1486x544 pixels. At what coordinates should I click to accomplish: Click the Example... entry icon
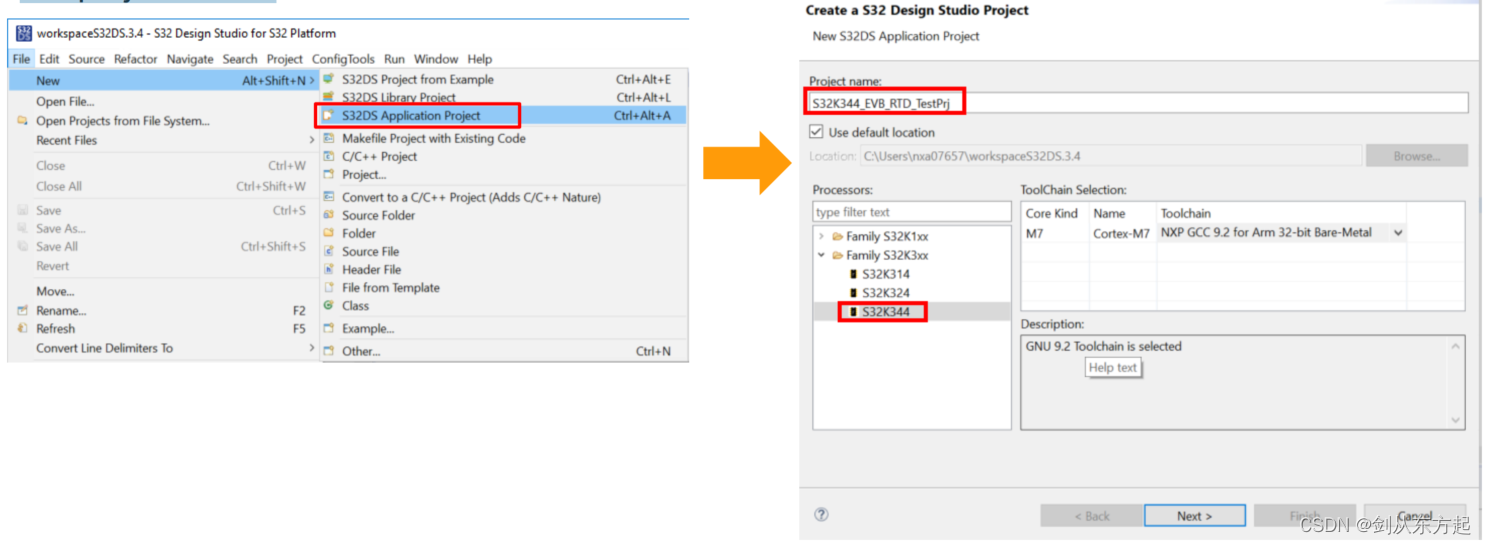[x=328, y=328]
